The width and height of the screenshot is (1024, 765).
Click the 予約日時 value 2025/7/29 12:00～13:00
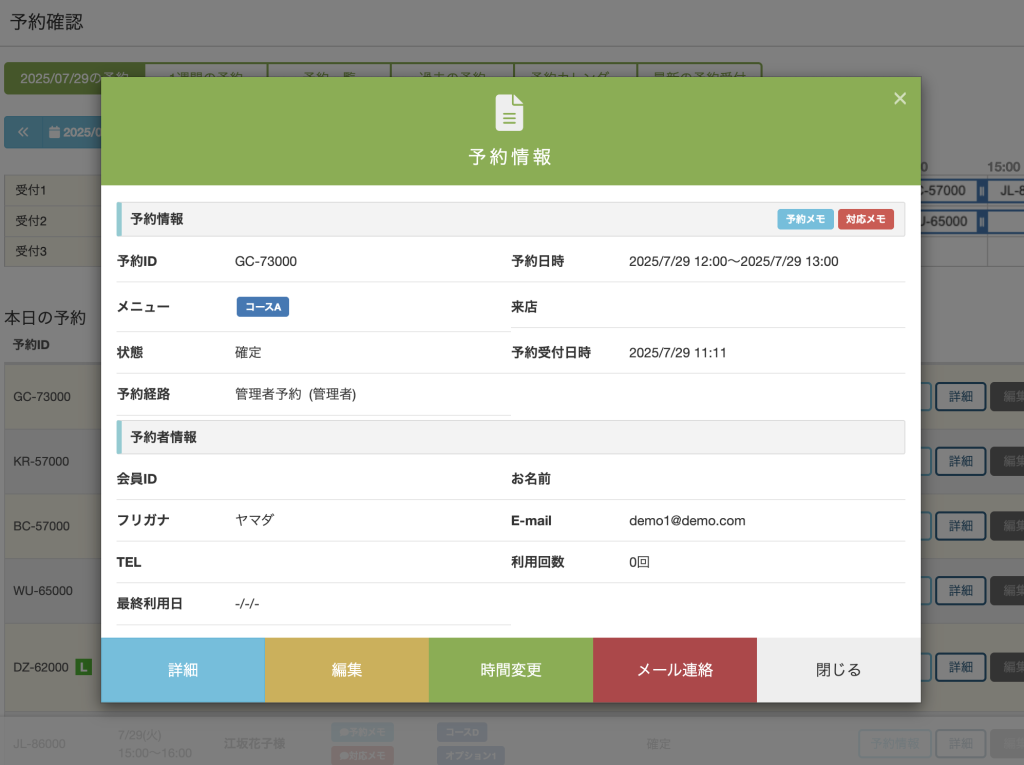733,261
